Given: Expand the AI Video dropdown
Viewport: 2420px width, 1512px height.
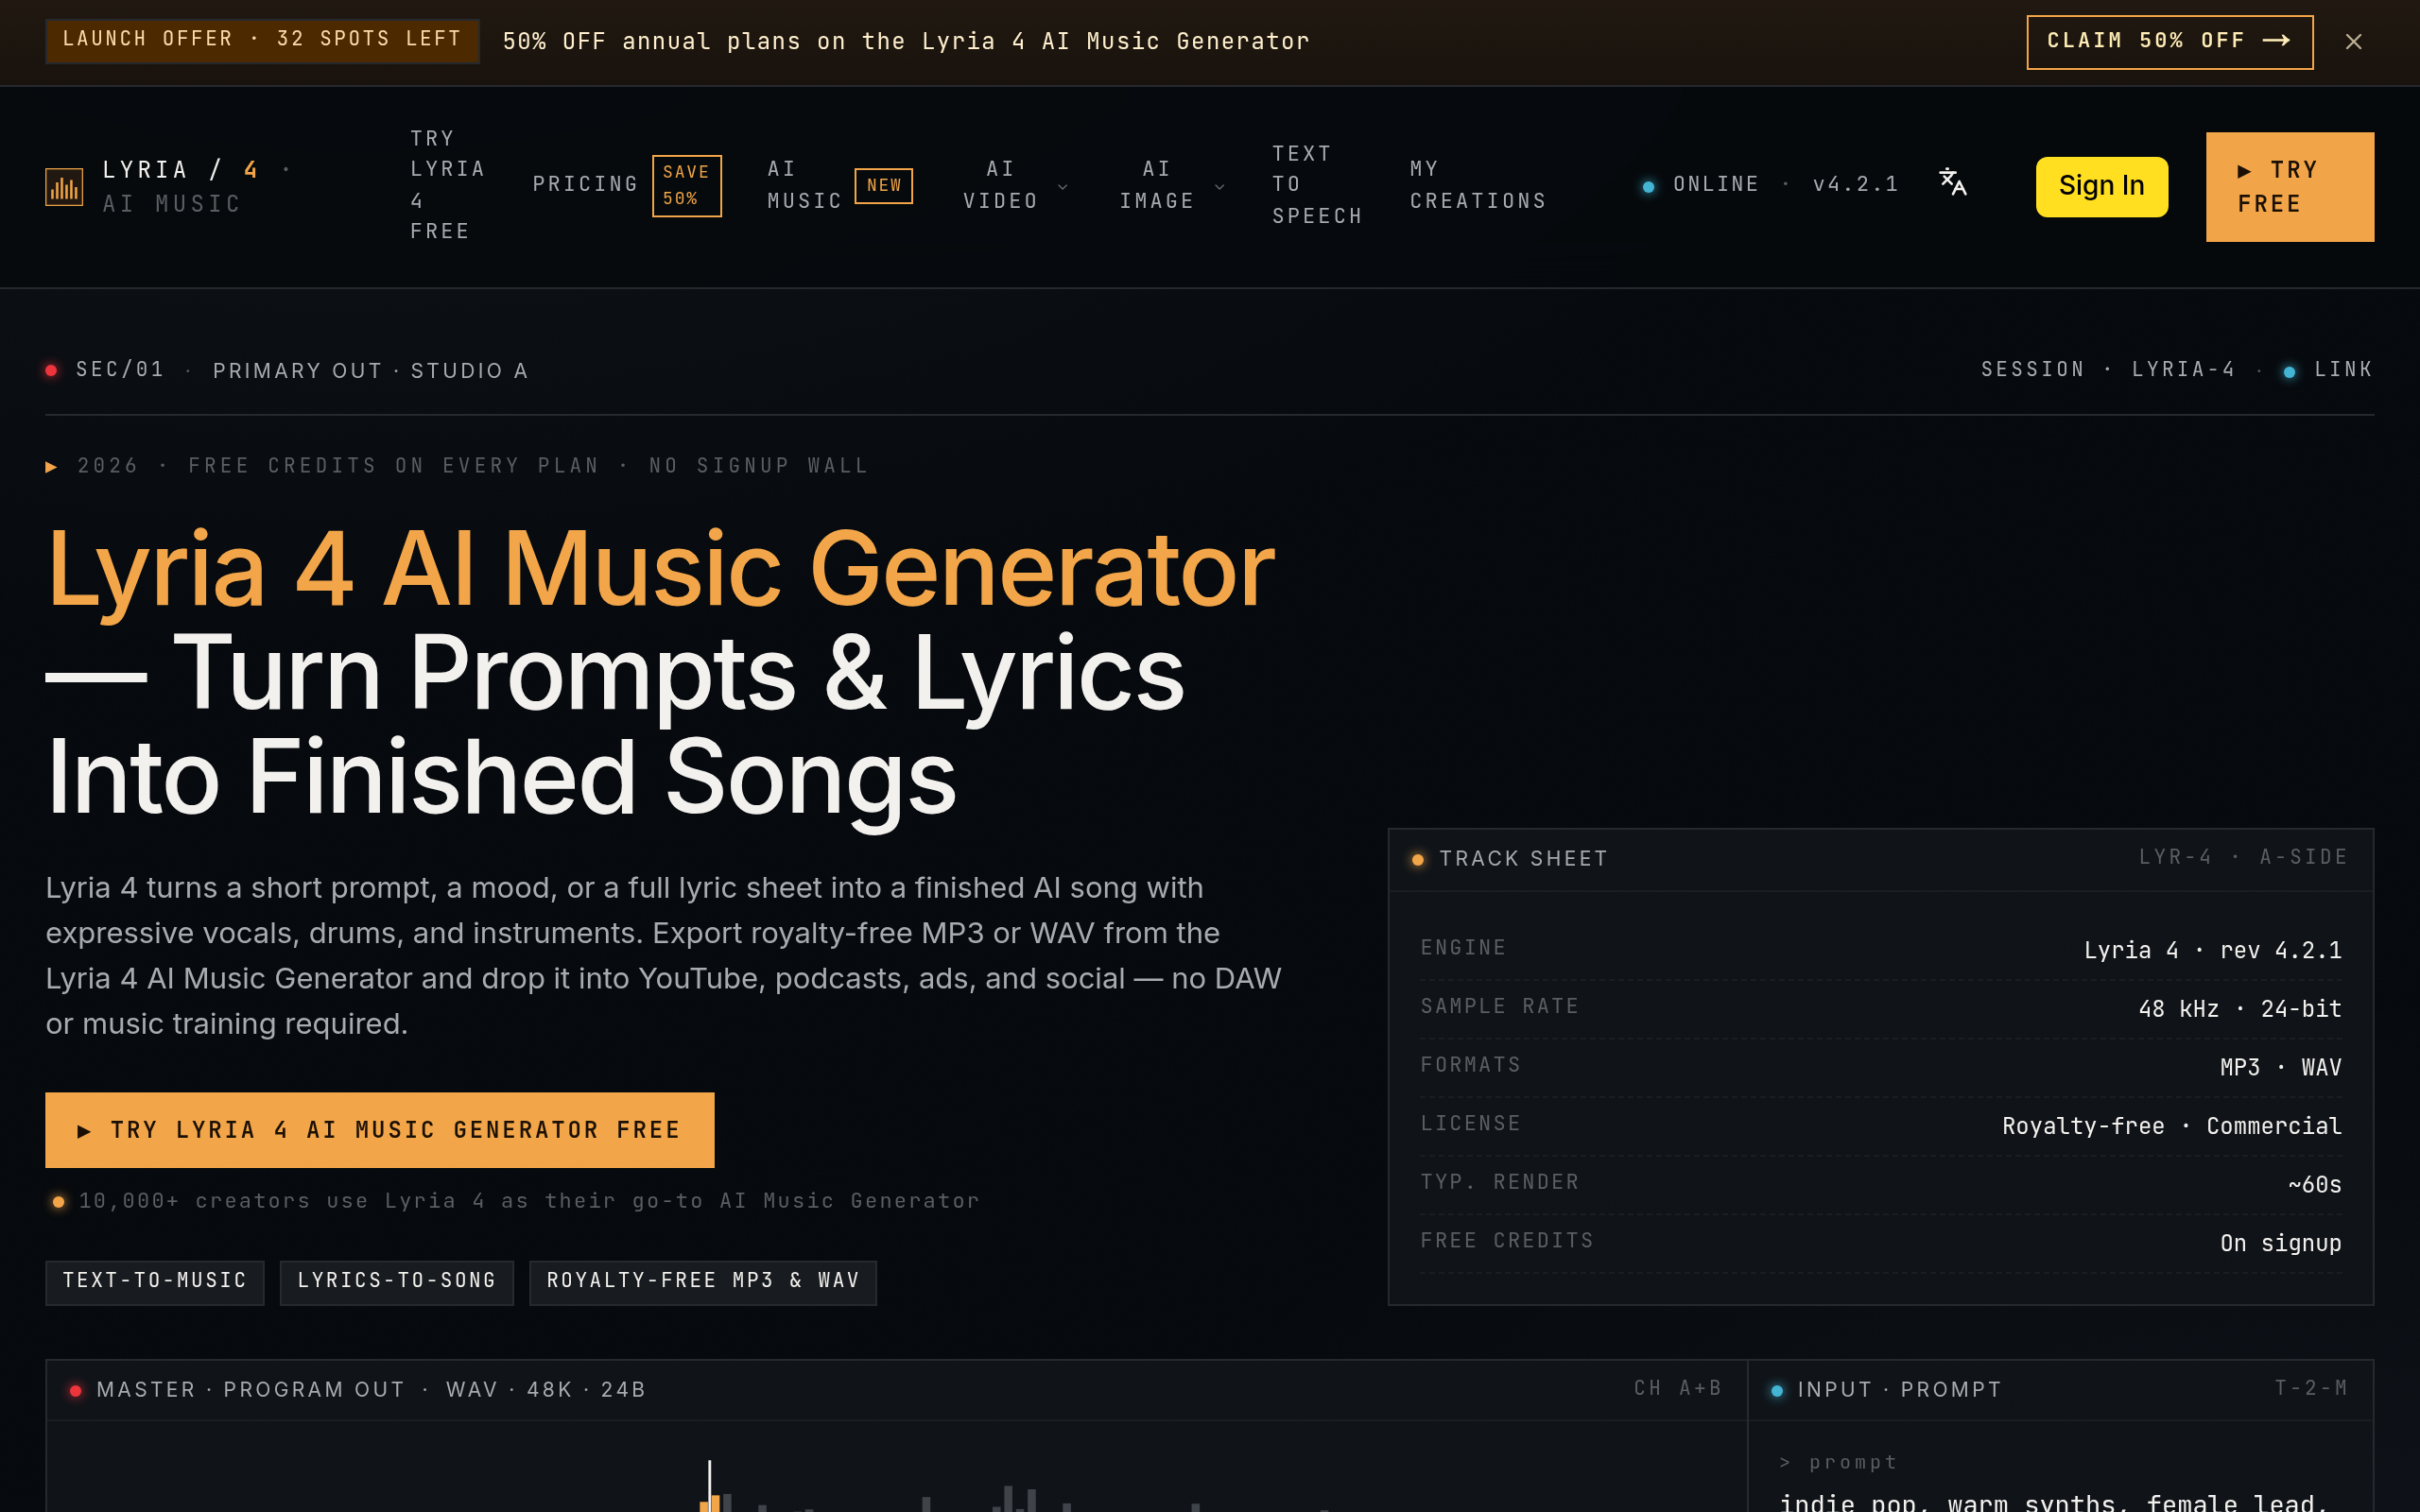Looking at the screenshot, I should point(1015,185).
